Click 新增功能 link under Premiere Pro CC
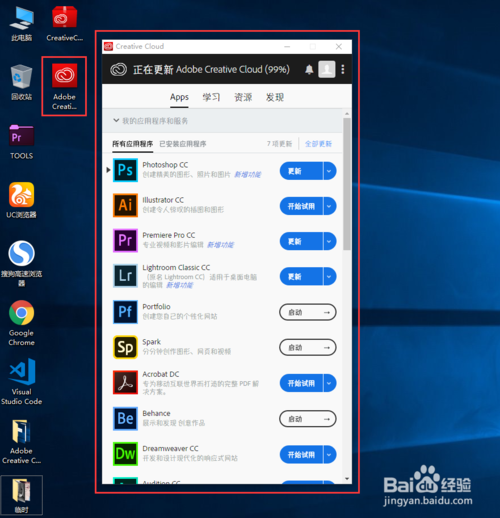This screenshot has width=500, height=518. coord(220,245)
